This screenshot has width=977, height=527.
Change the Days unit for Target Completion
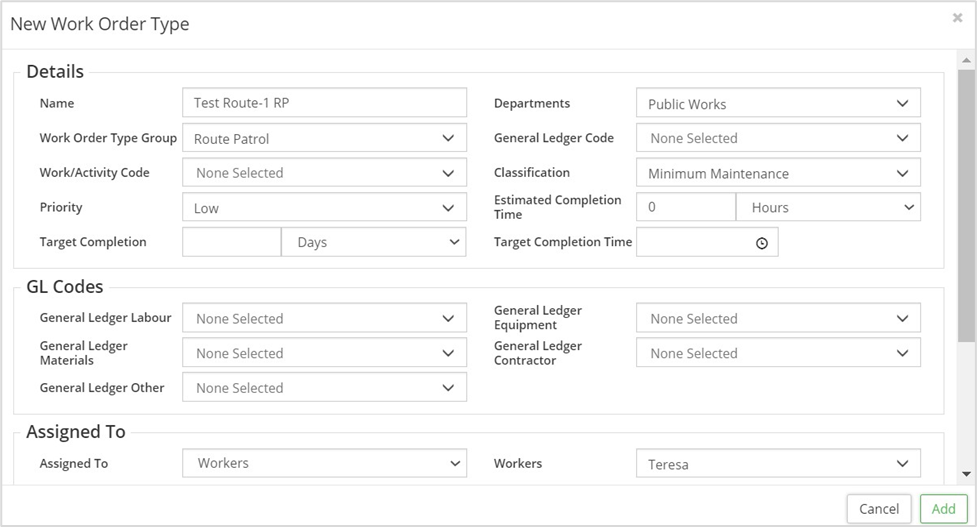[374, 242]
